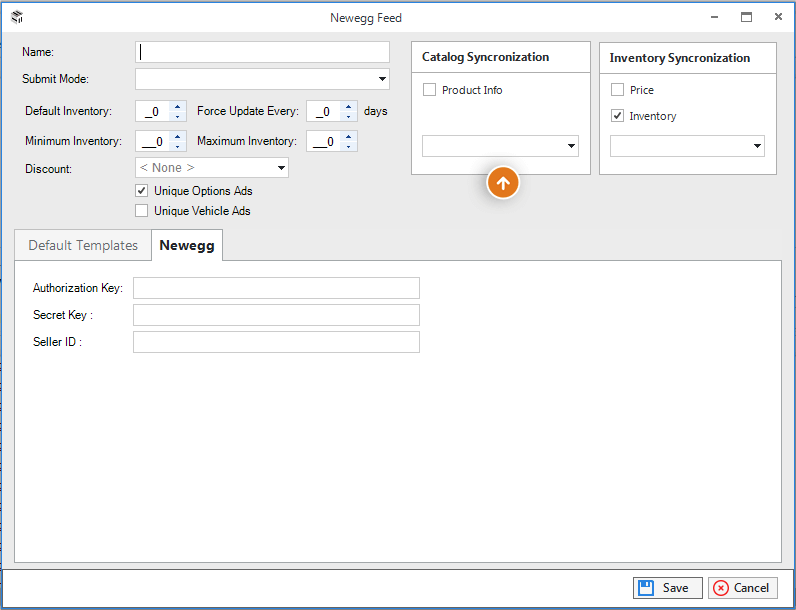796x610 pixels.
Task: Click the Force Update Every number field
Action: click(324, 111)
